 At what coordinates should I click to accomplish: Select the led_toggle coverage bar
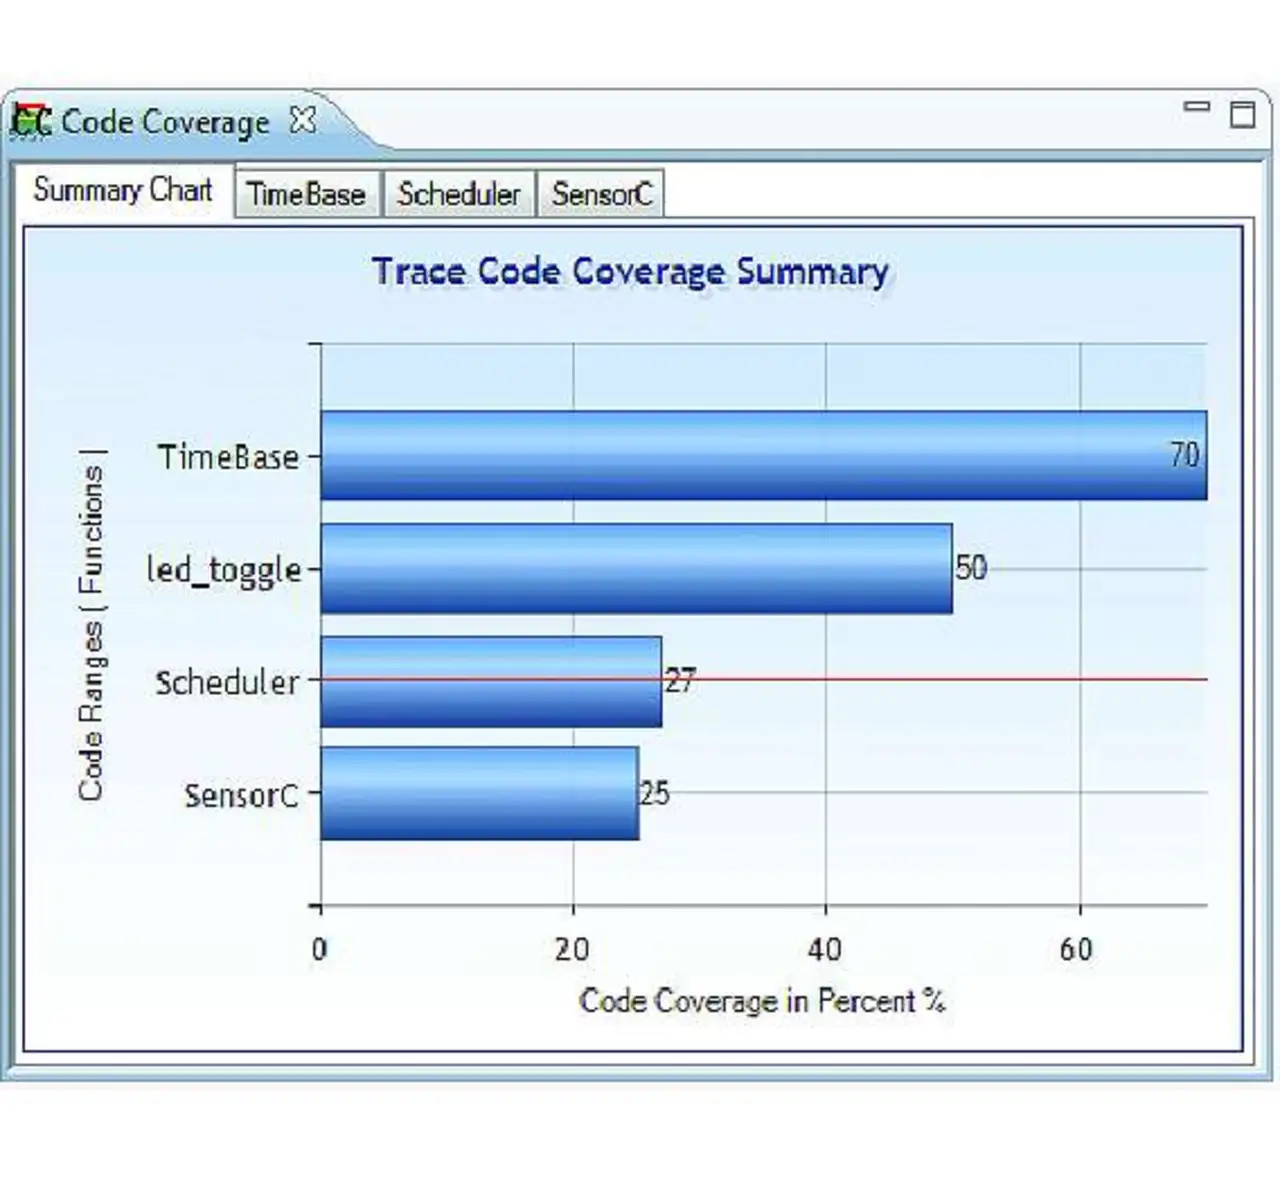tap(635, 568)
